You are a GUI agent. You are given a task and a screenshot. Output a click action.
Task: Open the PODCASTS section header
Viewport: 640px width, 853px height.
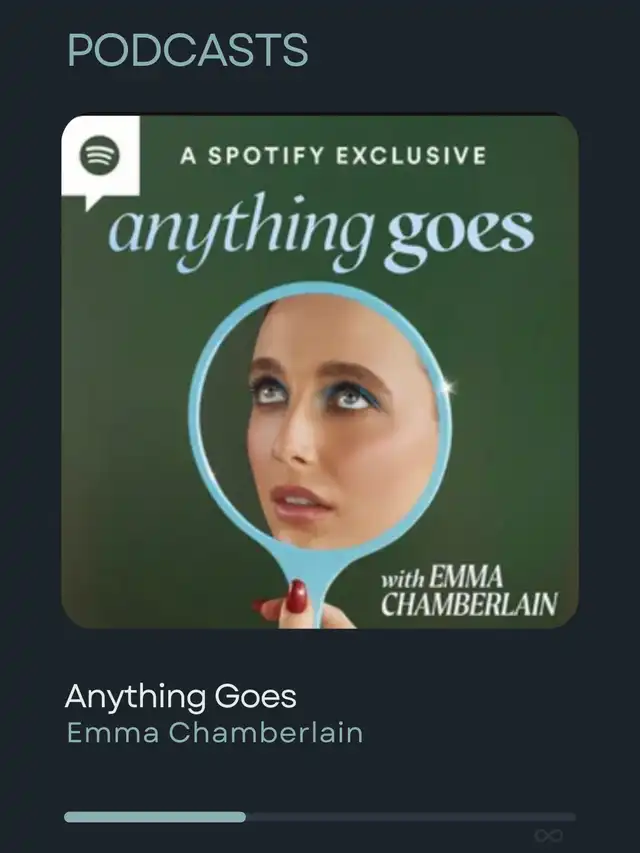coord(188,50)
